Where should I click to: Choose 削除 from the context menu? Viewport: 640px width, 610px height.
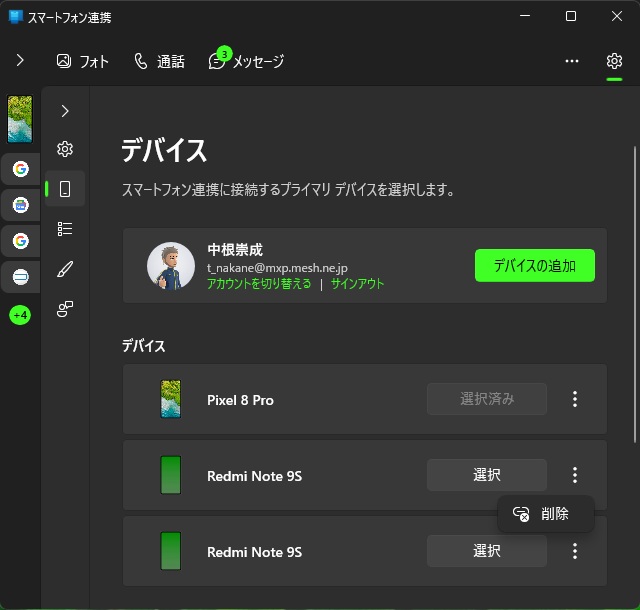546,514
